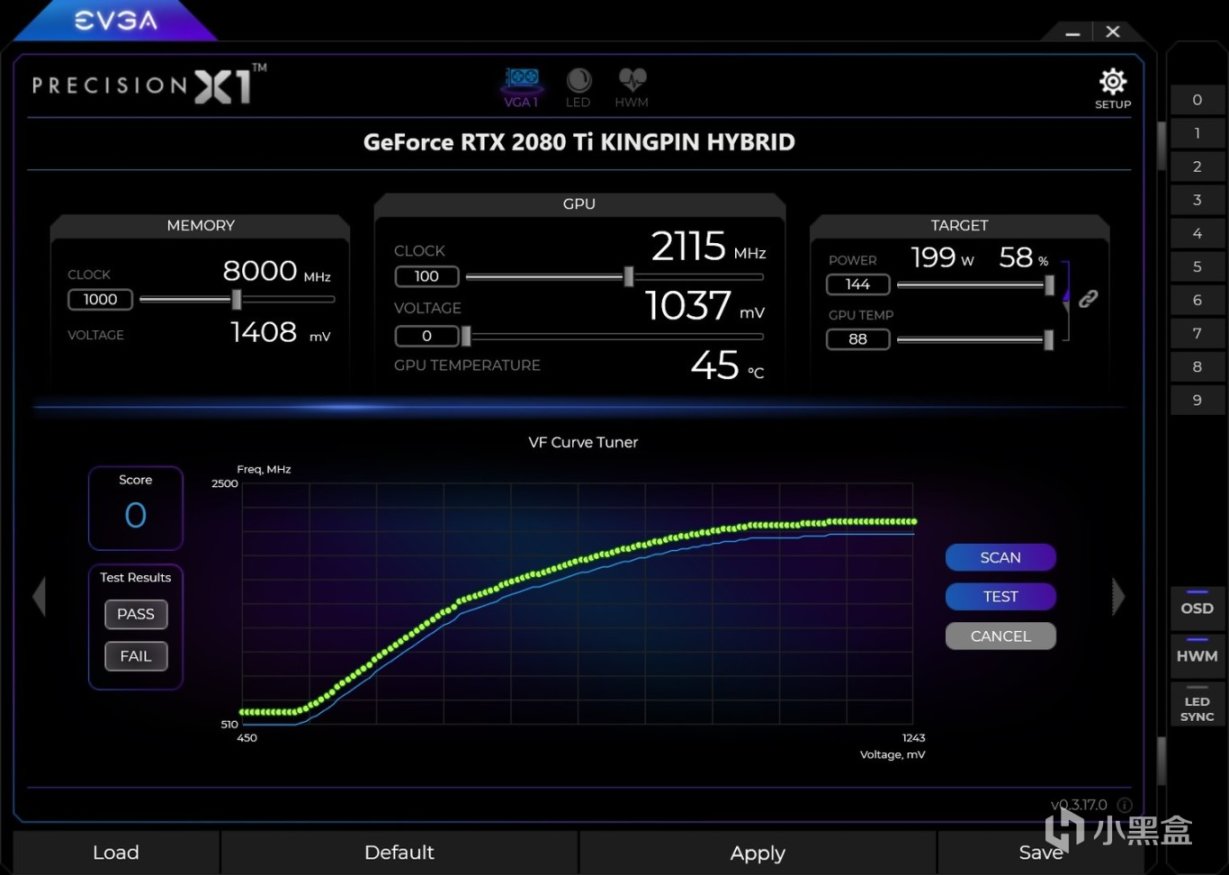Click the Precision X1 logo
The height and width of the screenshot is (875, 1229).
[150, 85]
